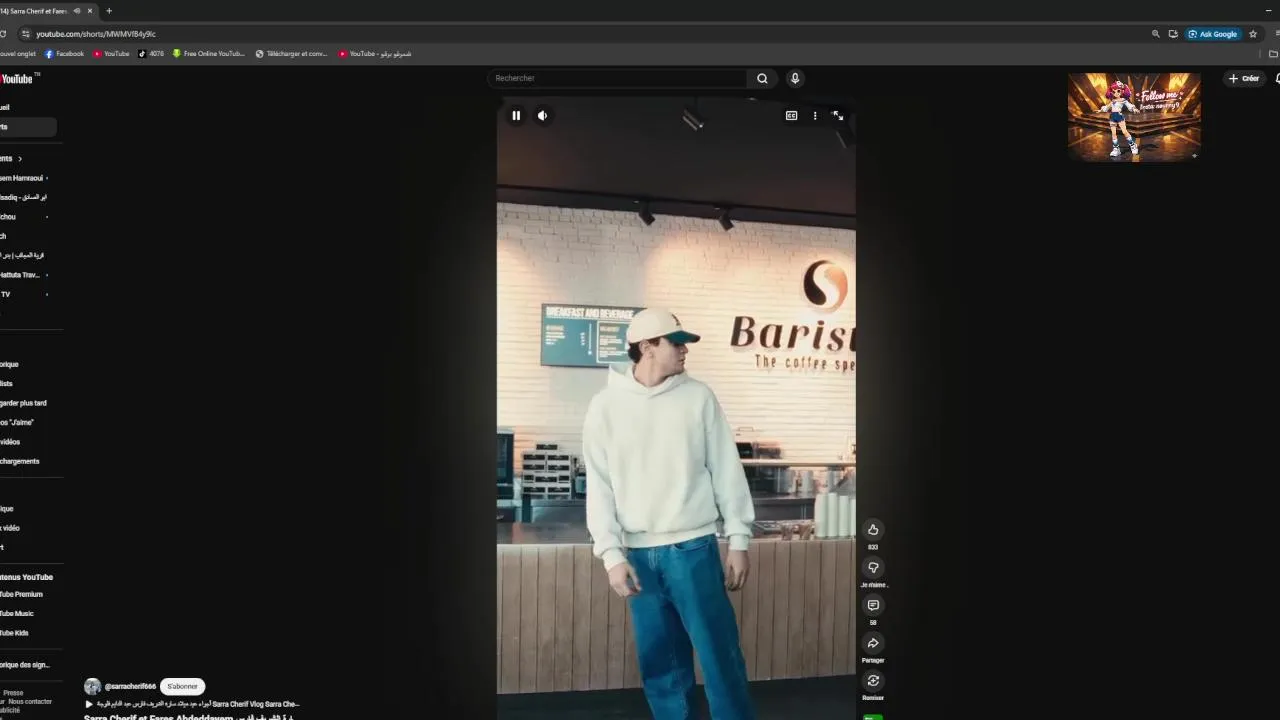Viewport: 1280px width, 720px height.
Task: Click the Ask Google button
Action: [1213, 34]
